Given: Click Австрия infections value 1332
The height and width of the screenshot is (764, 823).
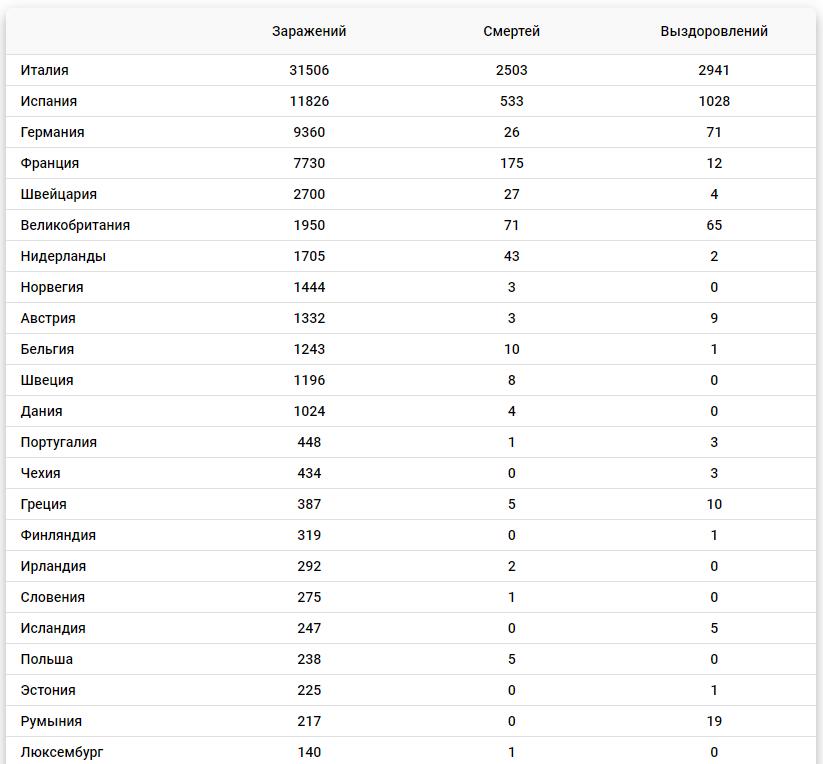Looking at the screenshot, I should pyautogui.click(x=309, y=318).
